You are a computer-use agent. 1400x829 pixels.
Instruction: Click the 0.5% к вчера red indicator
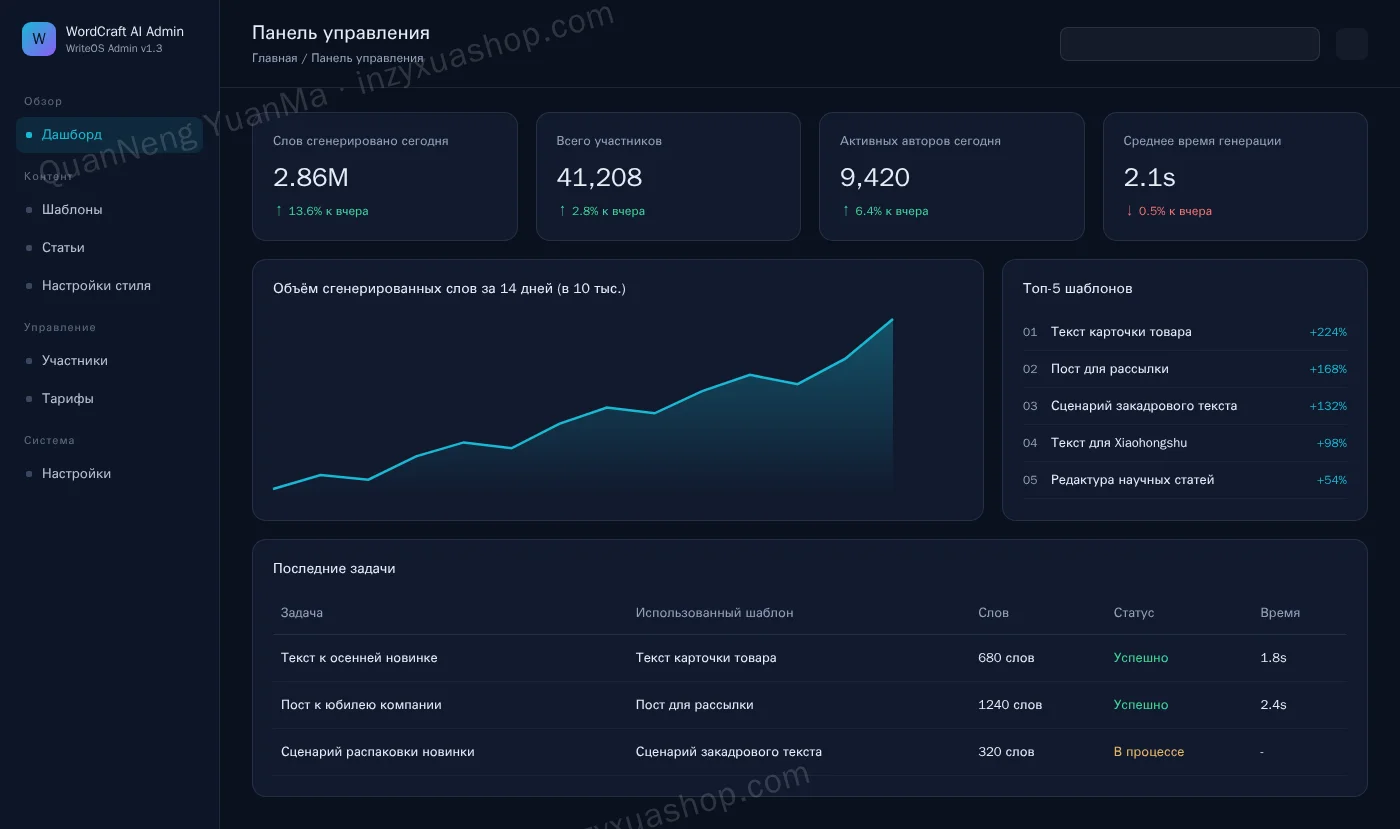1168,211
